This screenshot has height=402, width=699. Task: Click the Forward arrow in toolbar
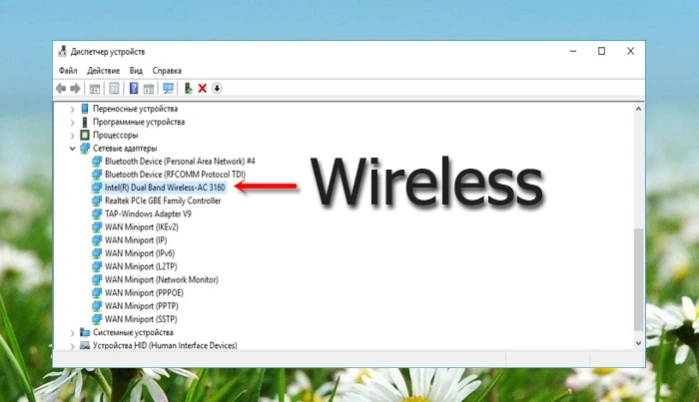click(x=75, y=89)
